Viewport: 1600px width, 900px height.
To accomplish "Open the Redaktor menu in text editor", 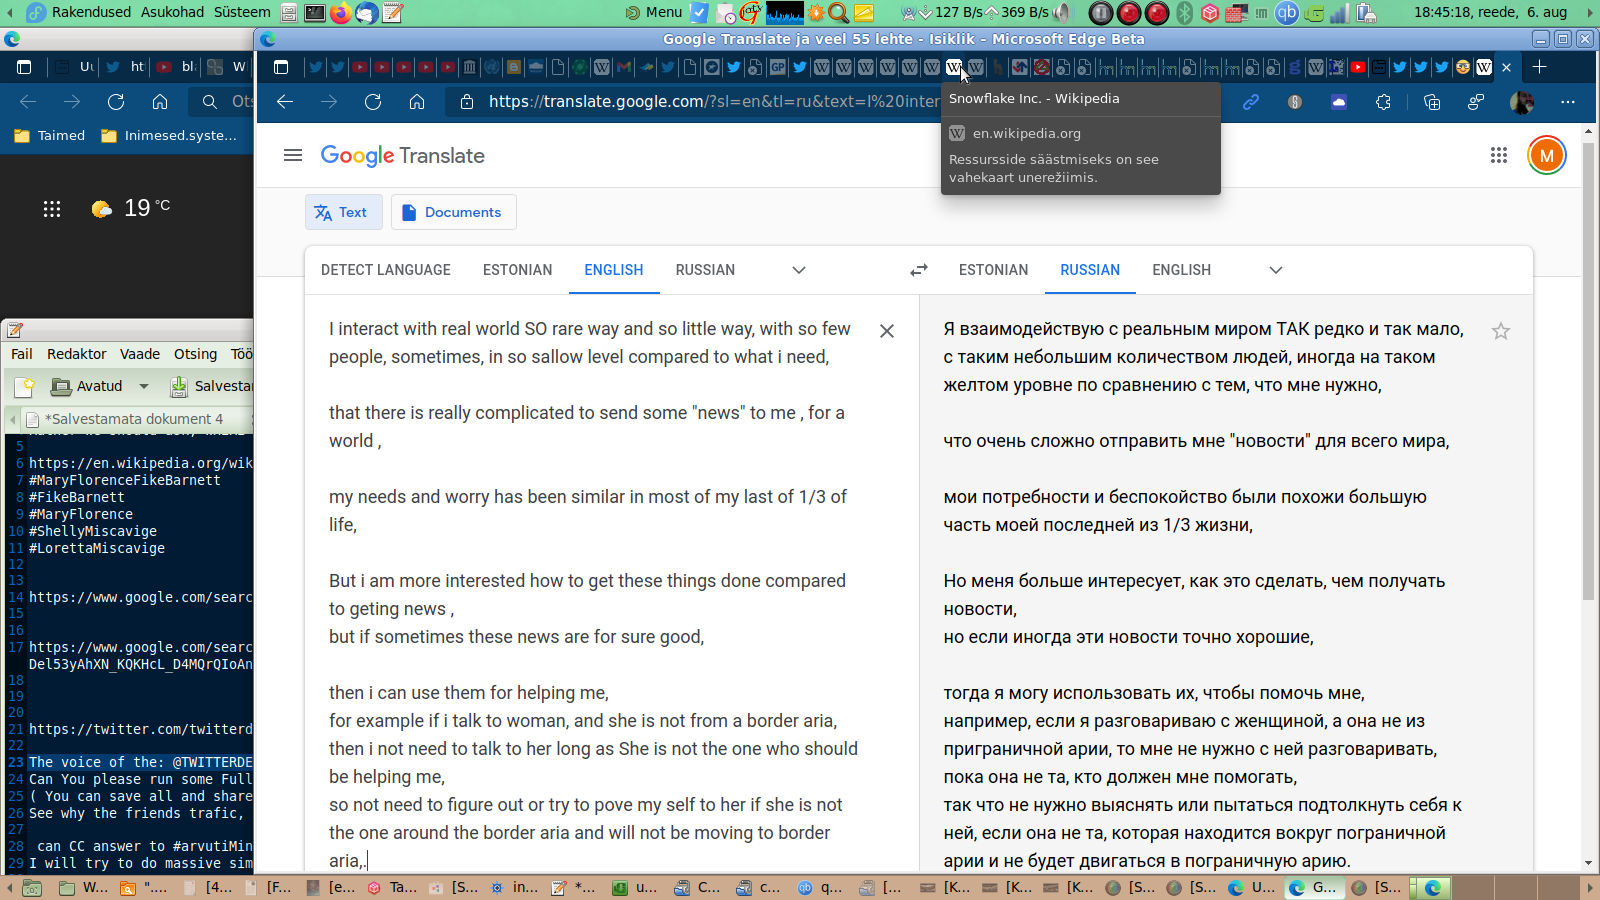I will click(77, 354).
